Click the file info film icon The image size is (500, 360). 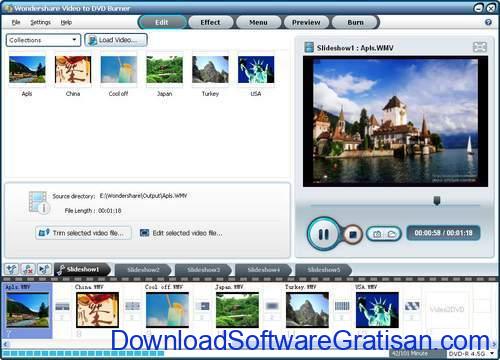tap(39, 202)
